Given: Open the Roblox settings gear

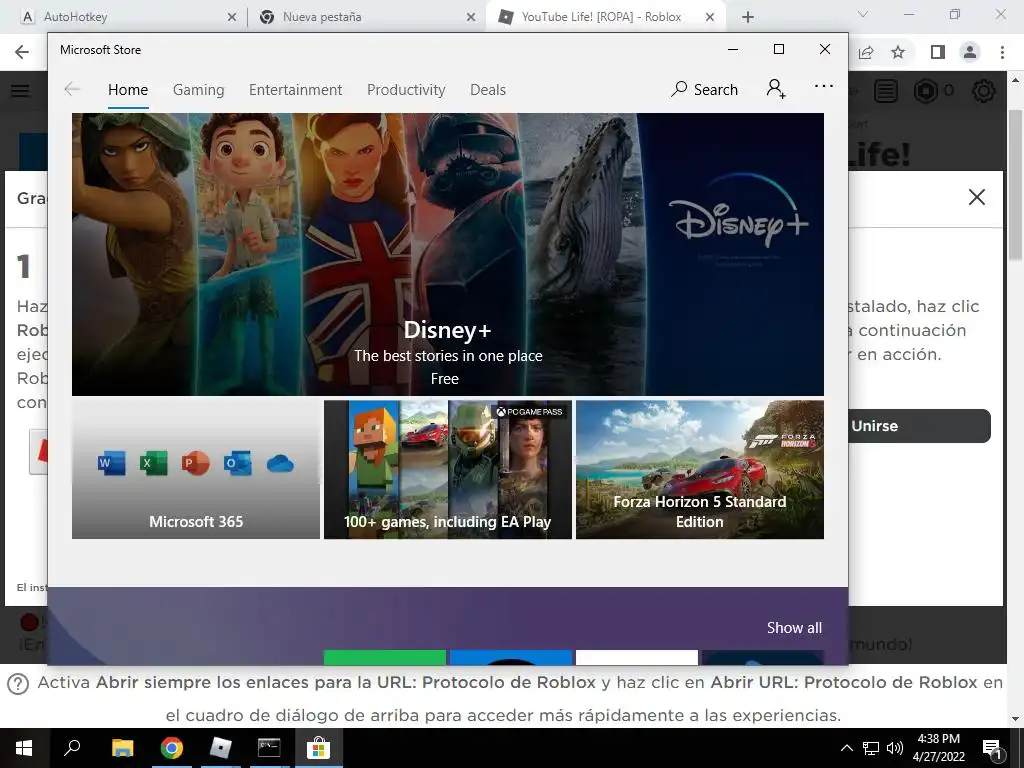Looking at the screenshot, I should pos(984,91).
